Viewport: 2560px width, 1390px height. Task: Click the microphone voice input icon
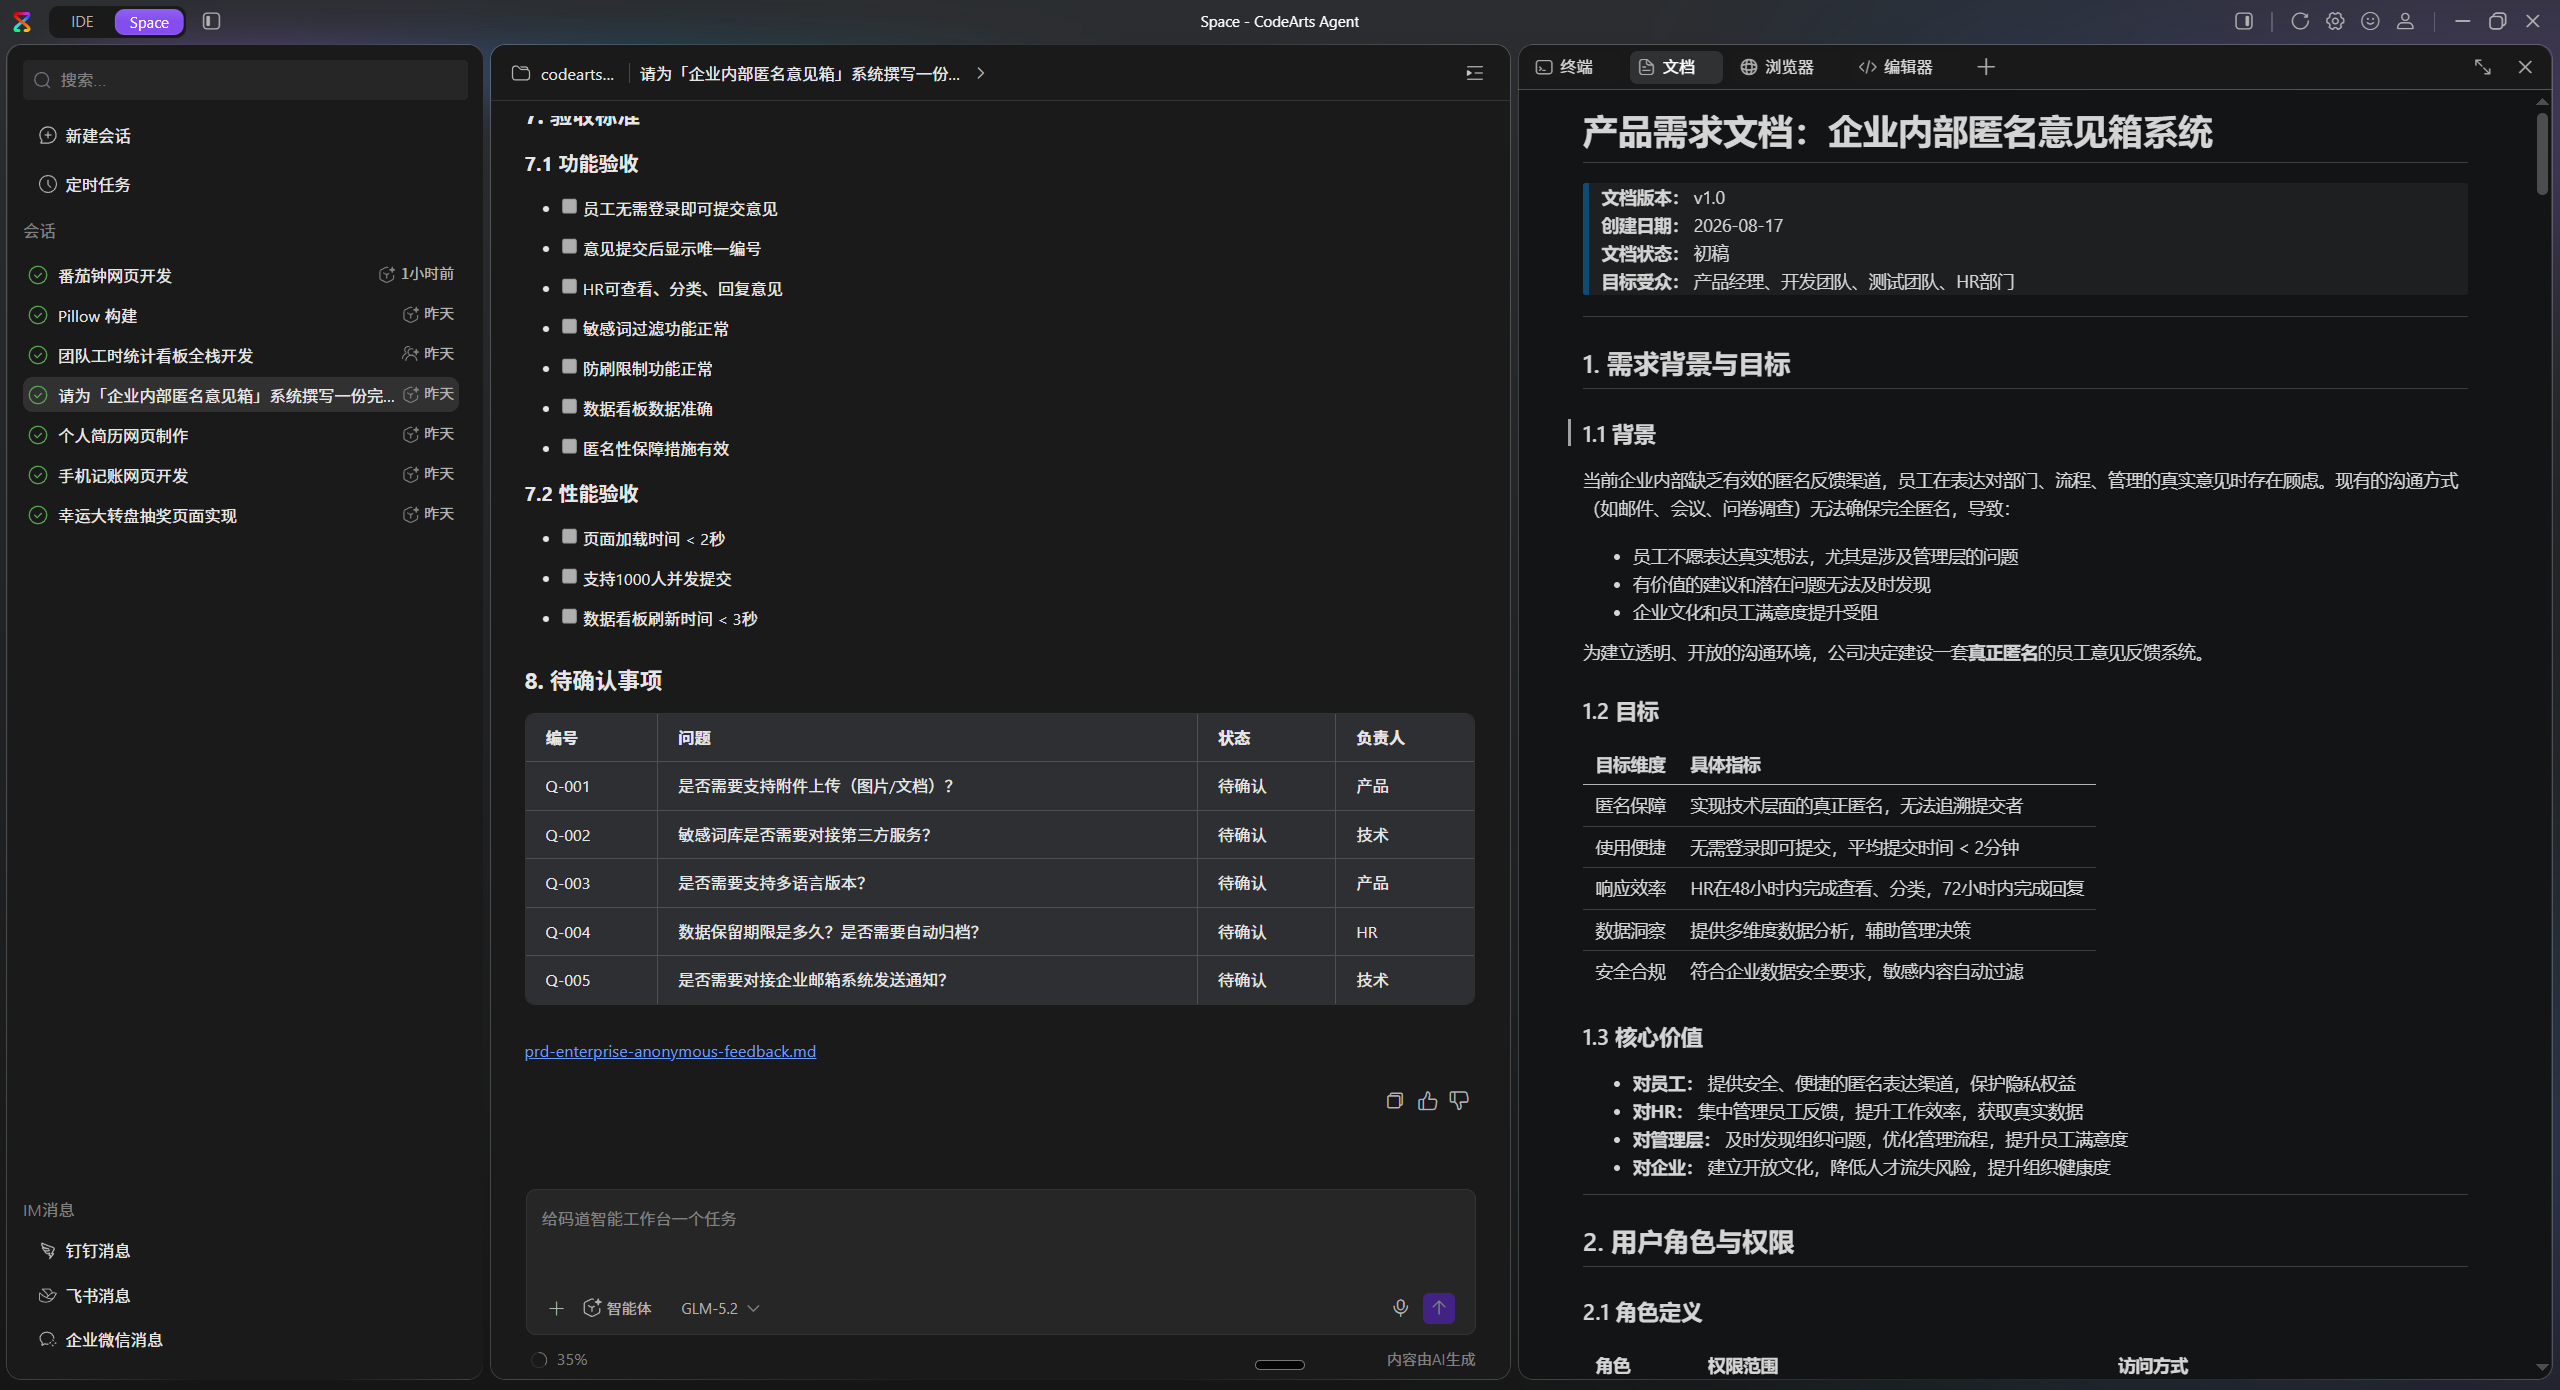[1400, 1308]
